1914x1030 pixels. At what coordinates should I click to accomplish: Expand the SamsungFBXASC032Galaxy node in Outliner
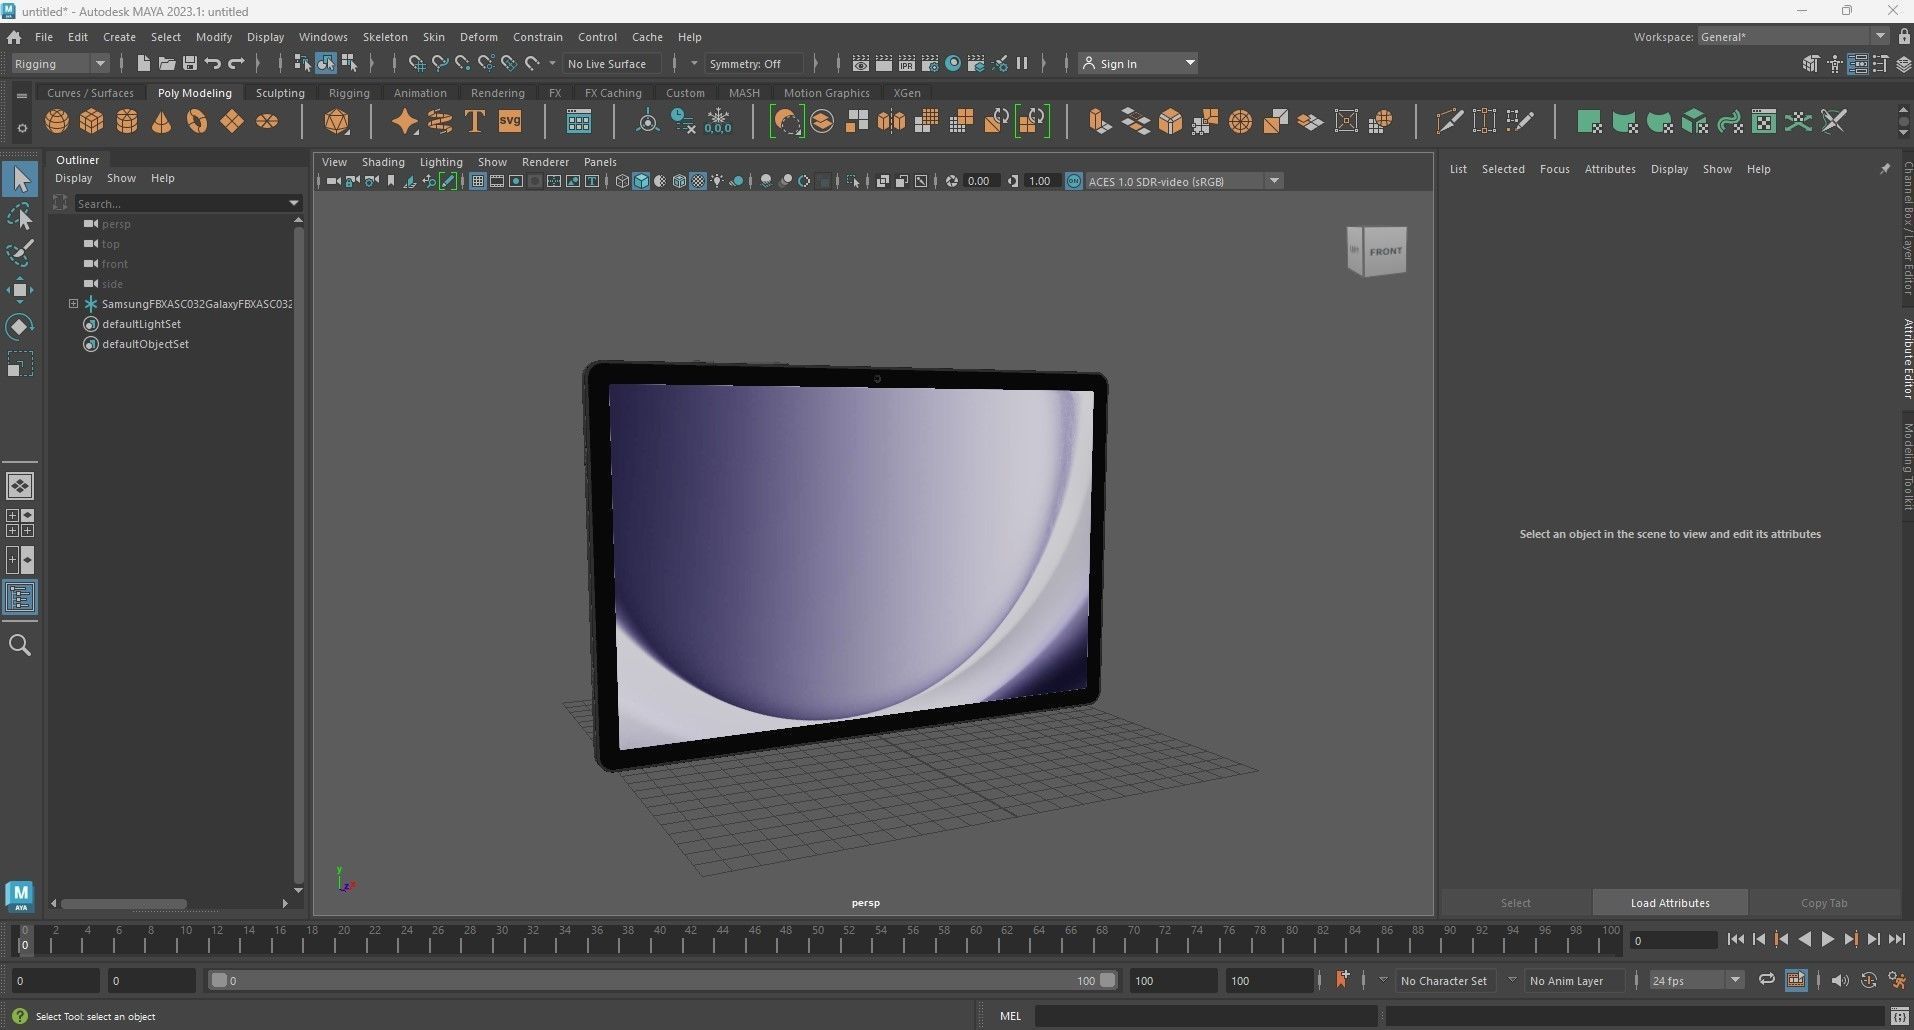click(73, 303)
